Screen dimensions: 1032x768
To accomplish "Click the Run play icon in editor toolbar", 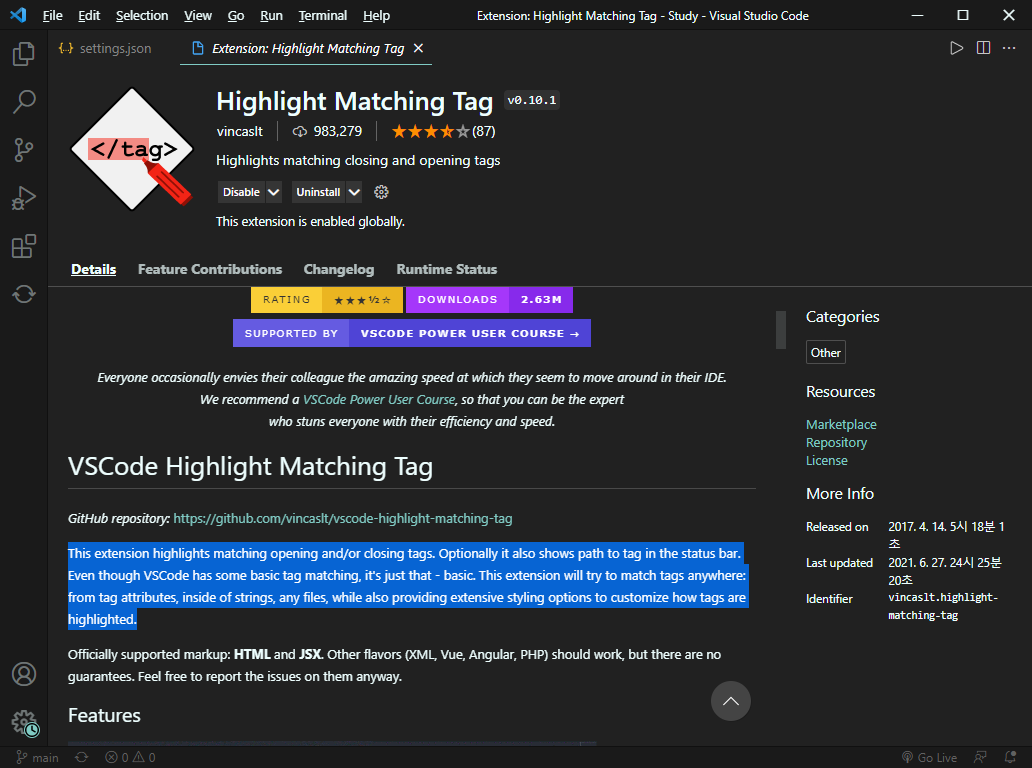I will pyautogui.click(x=956, y=48).
